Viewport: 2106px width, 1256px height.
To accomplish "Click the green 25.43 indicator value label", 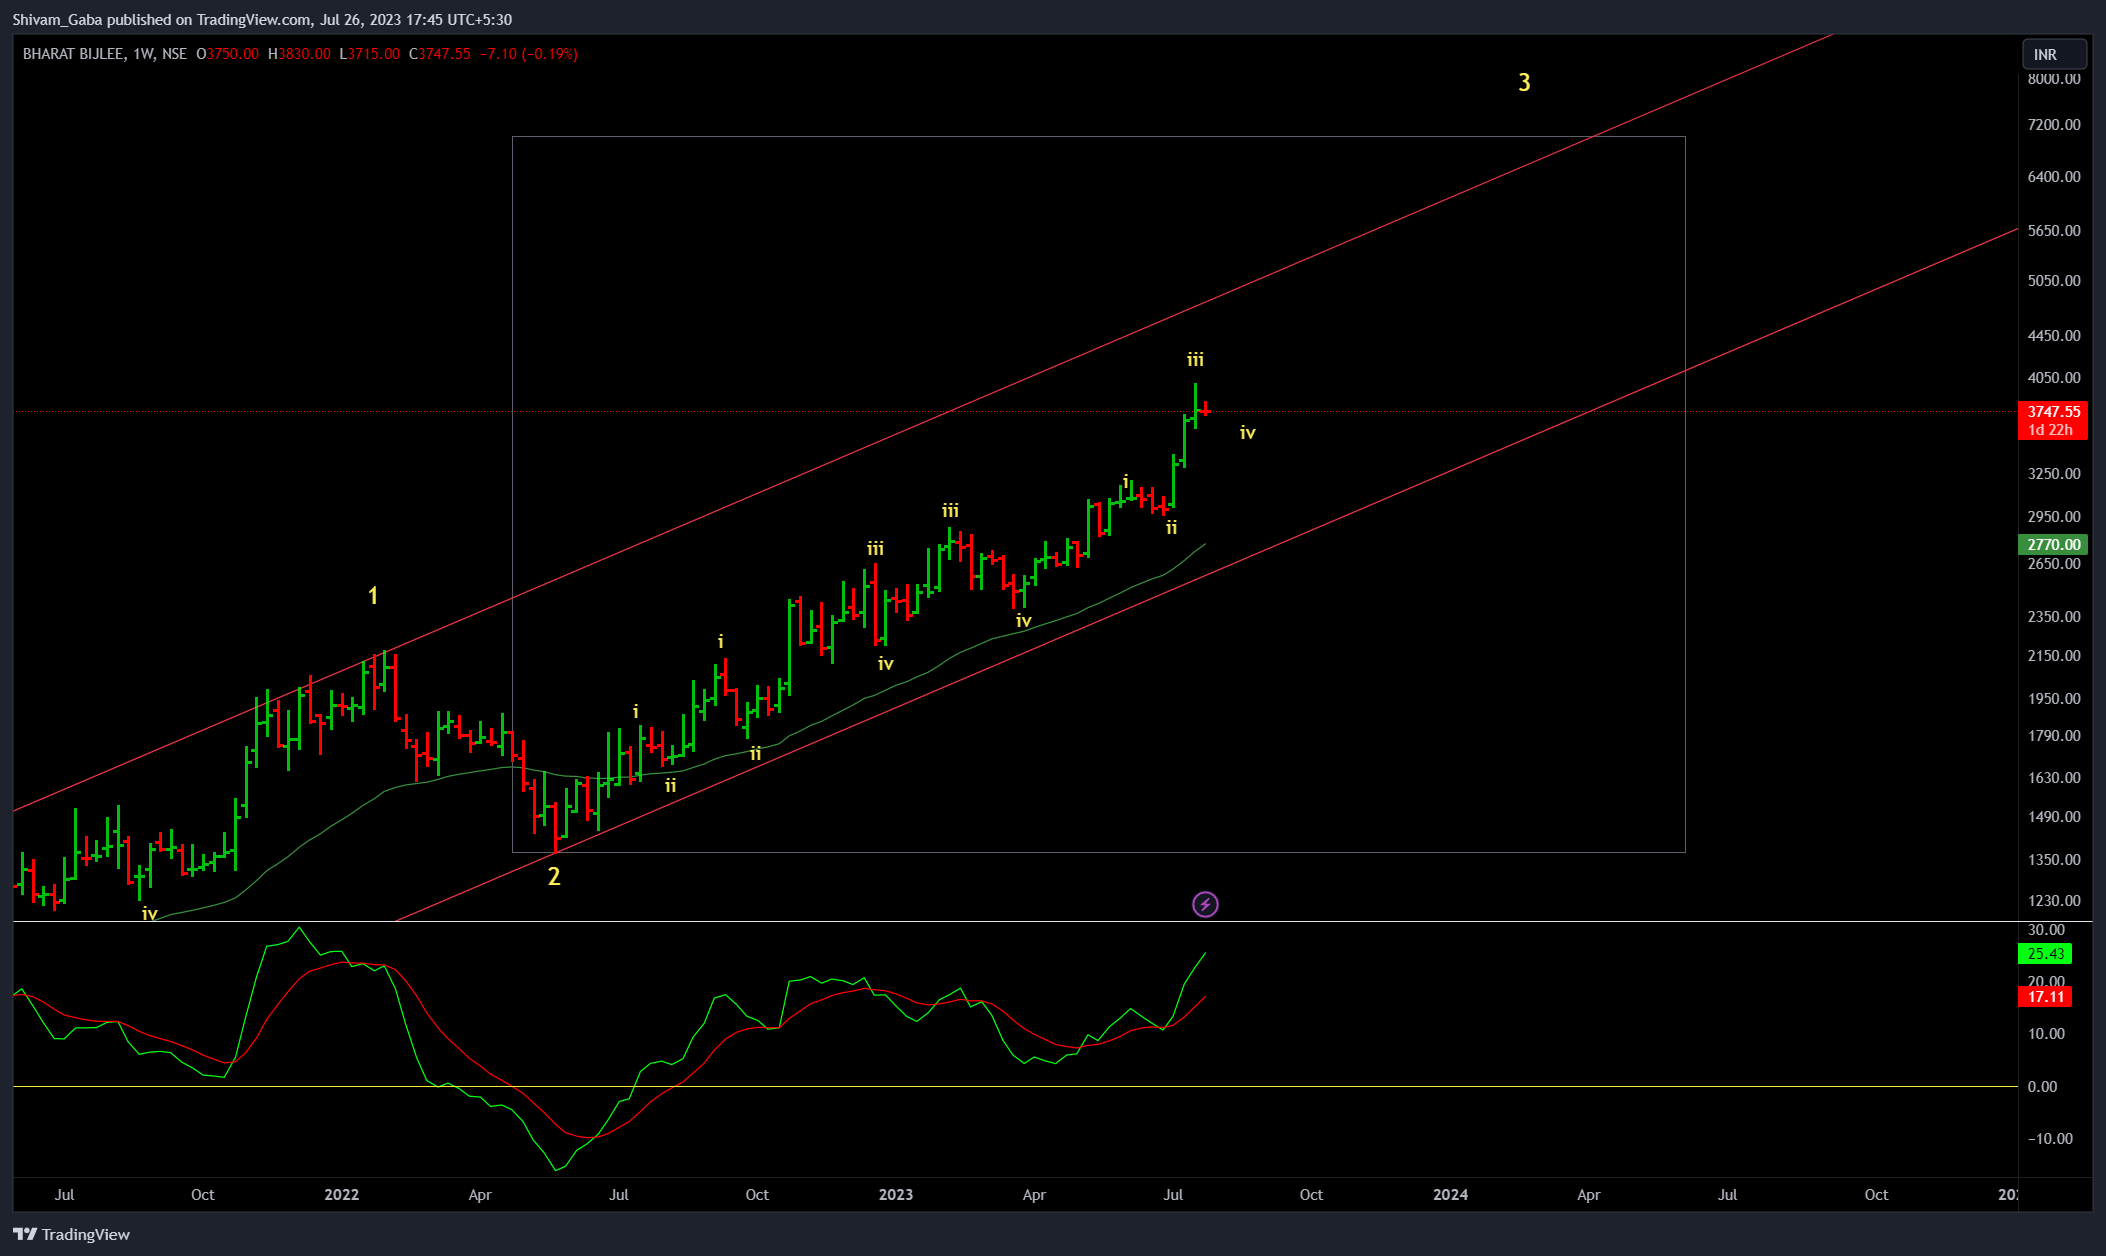I will [2046, 953].
